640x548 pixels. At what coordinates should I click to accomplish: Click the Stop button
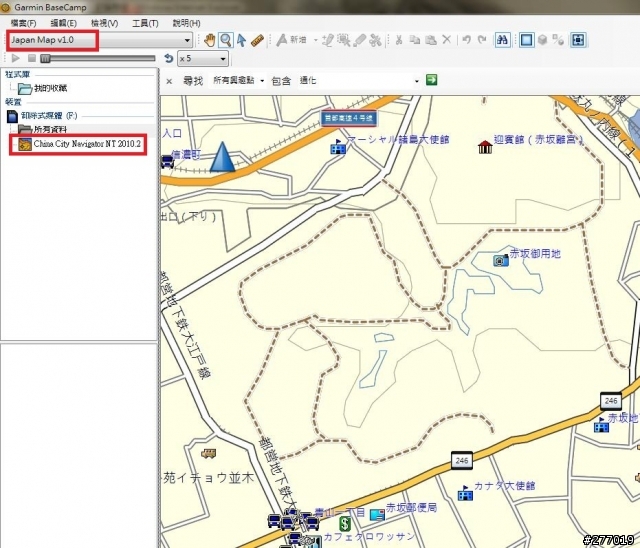(x=32, y=58)
